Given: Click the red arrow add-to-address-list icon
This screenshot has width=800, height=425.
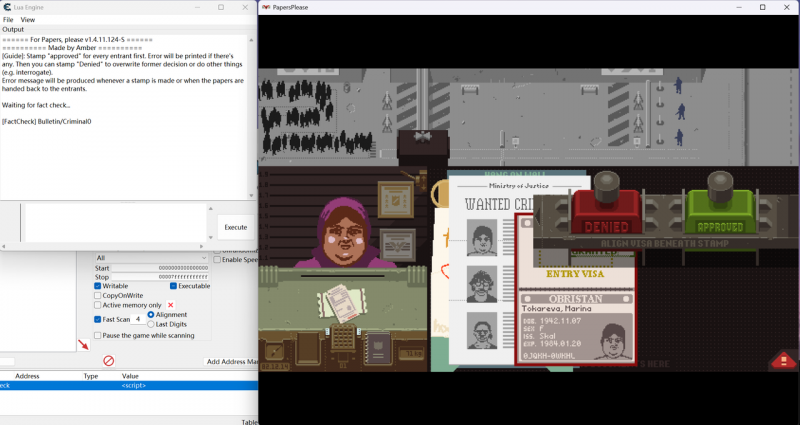Looking at the screenshot, I should pos(83,345).
